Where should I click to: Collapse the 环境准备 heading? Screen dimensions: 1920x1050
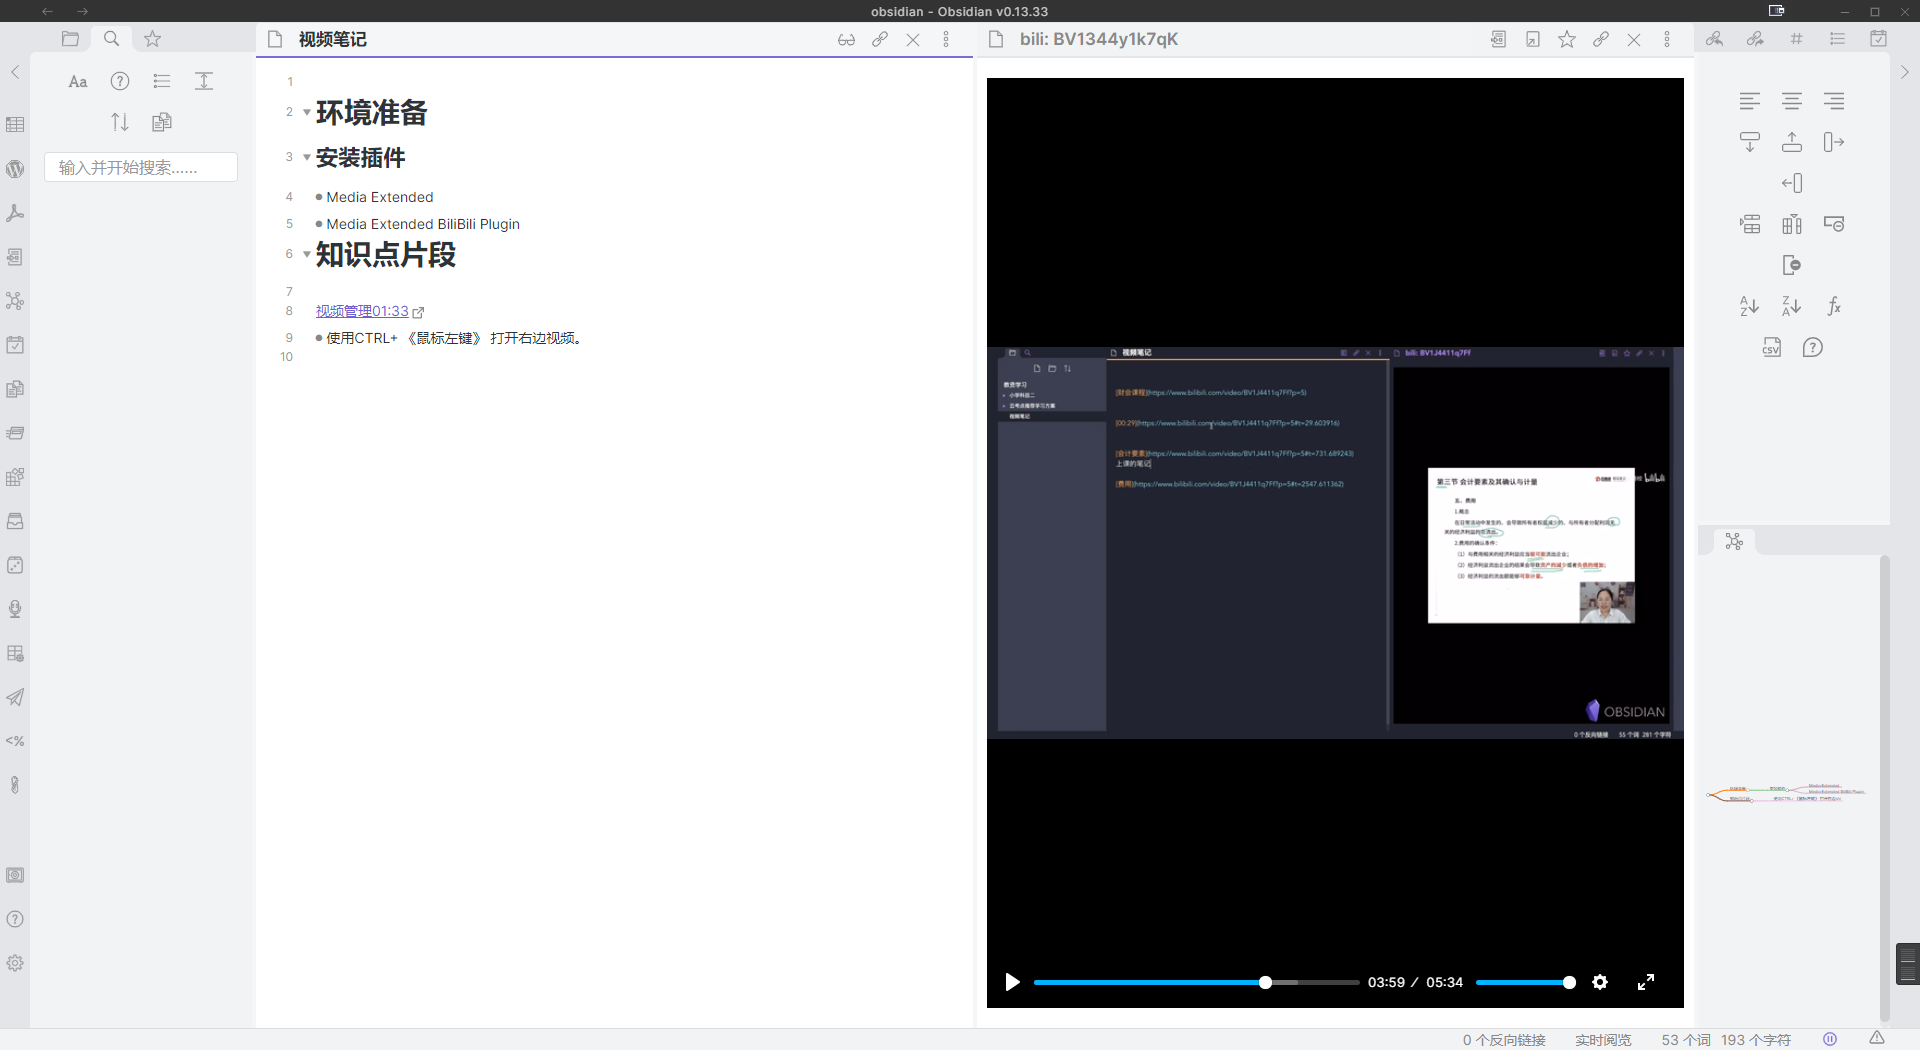point(307,112)
